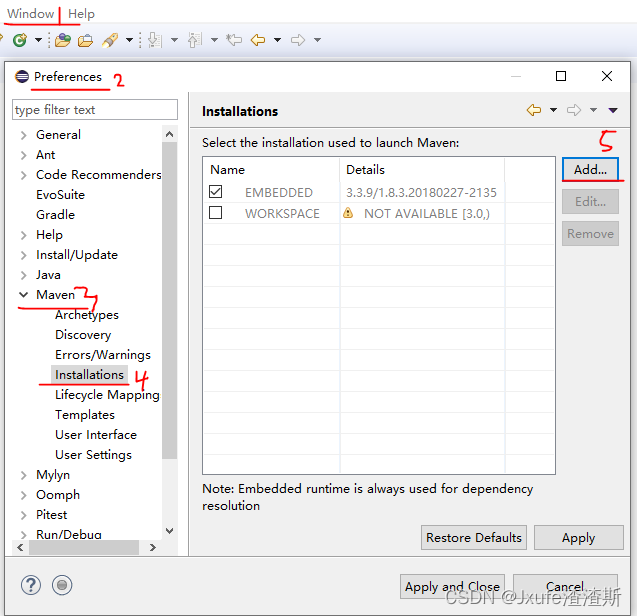Viewport: 637px width, 616px height.
Task: Open toolbar back history dropdown
Action: [277, 40]
